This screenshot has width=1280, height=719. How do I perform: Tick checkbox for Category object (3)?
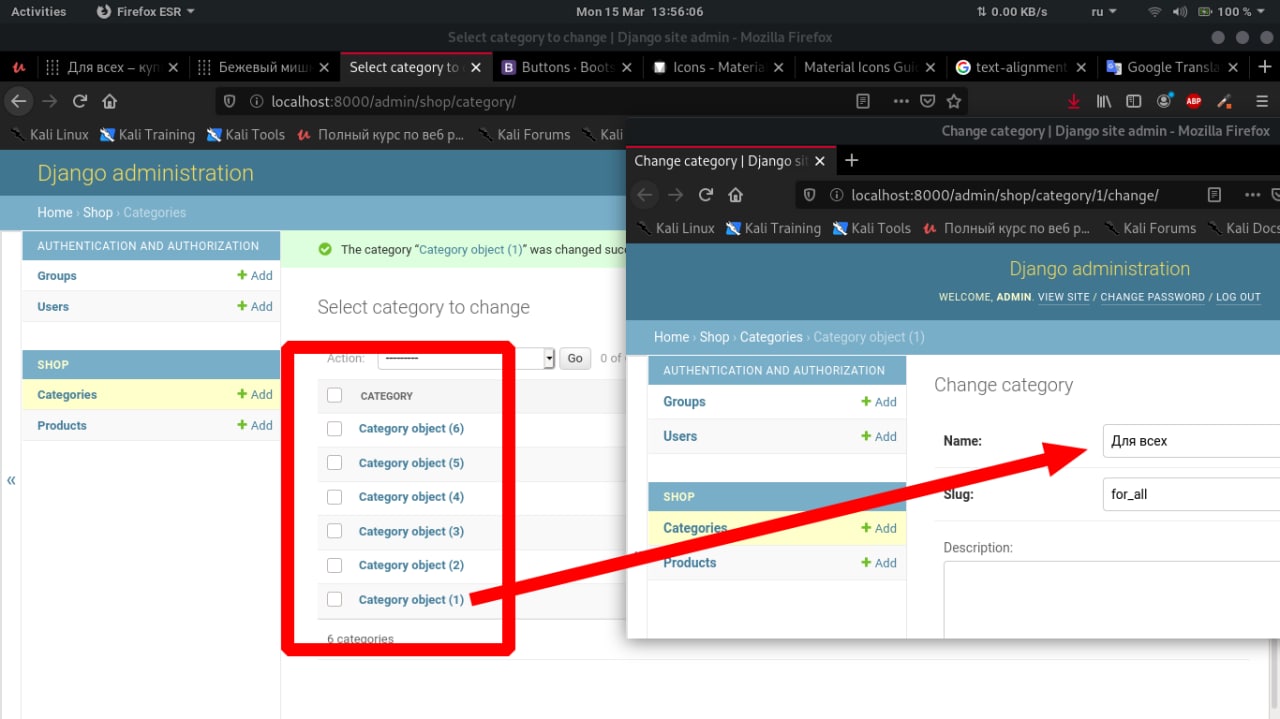(x=335, y=530)
